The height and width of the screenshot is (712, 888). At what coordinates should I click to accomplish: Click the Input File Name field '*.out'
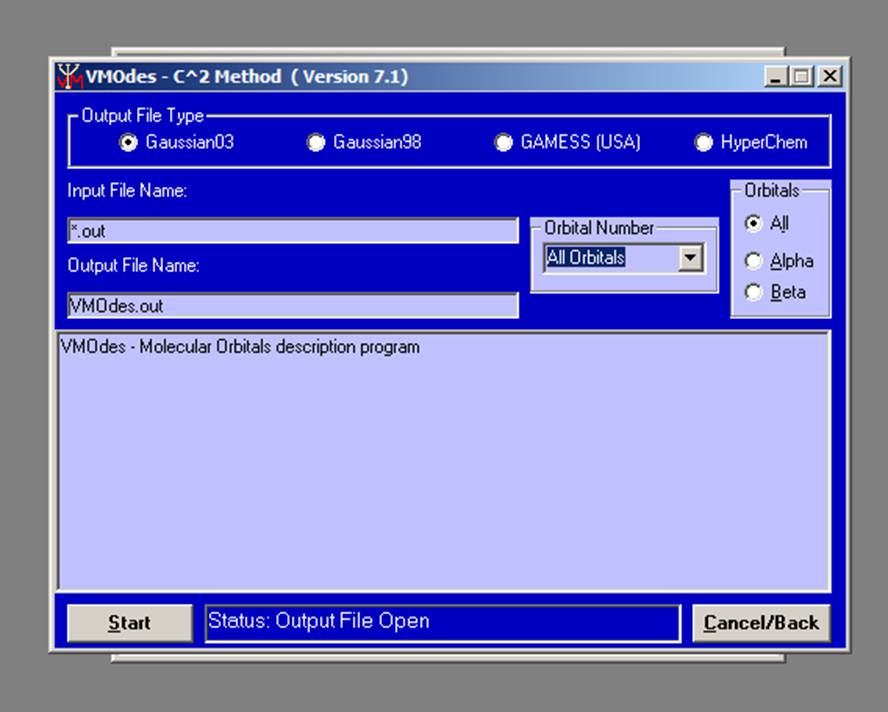[293, 231]
